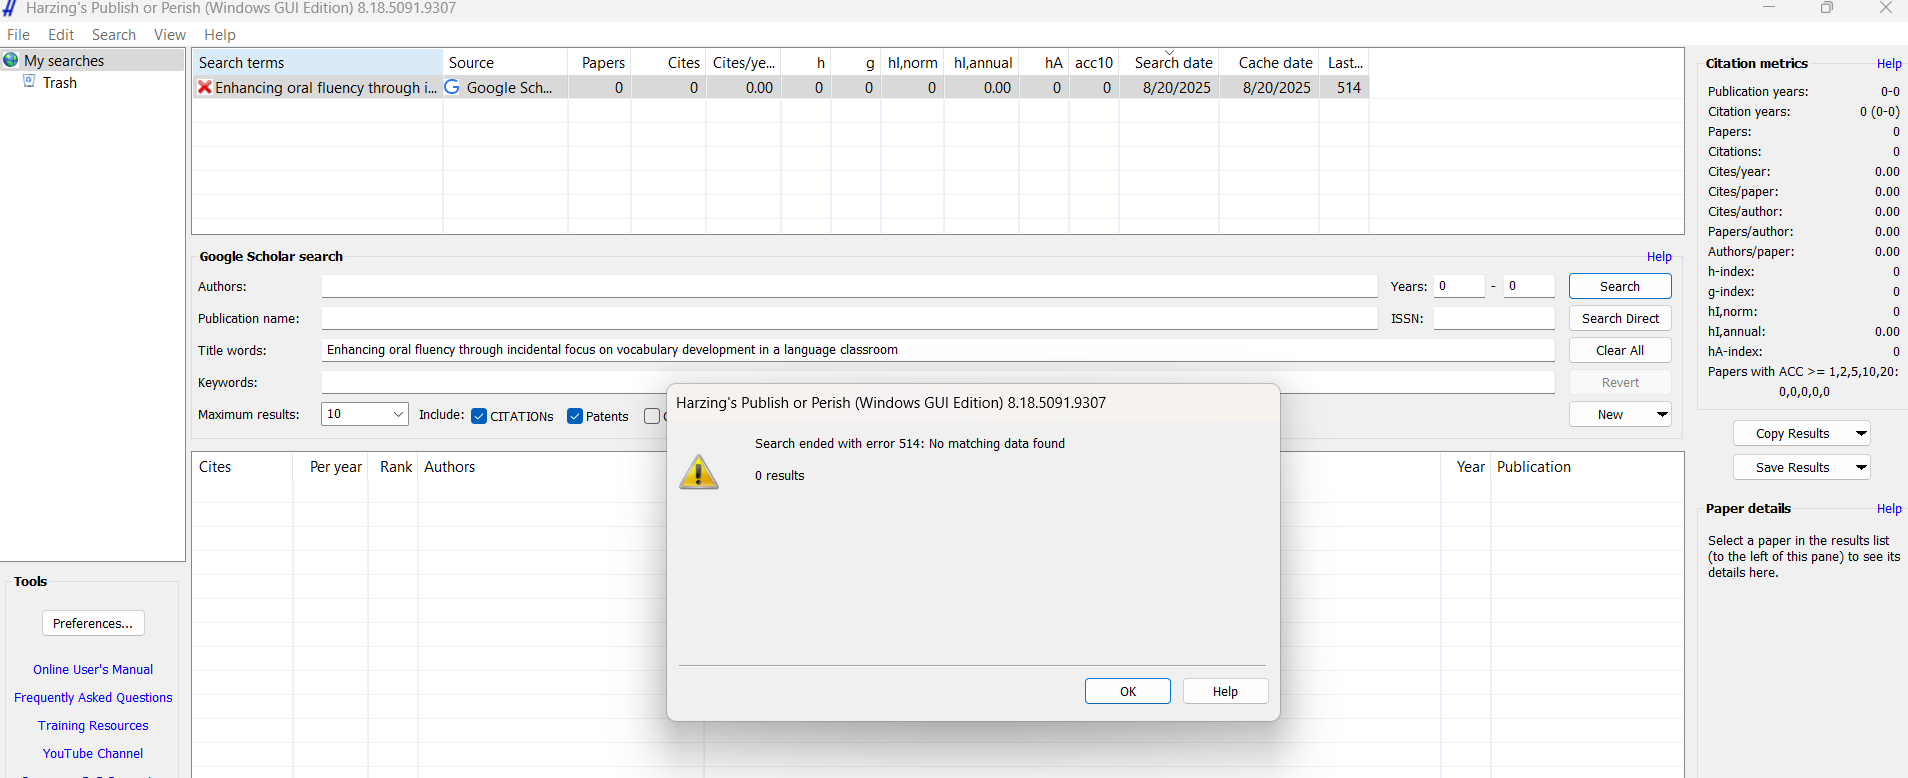Click into the Title words field
This screenshot has width=1908, height=778.
click(937, 350)
